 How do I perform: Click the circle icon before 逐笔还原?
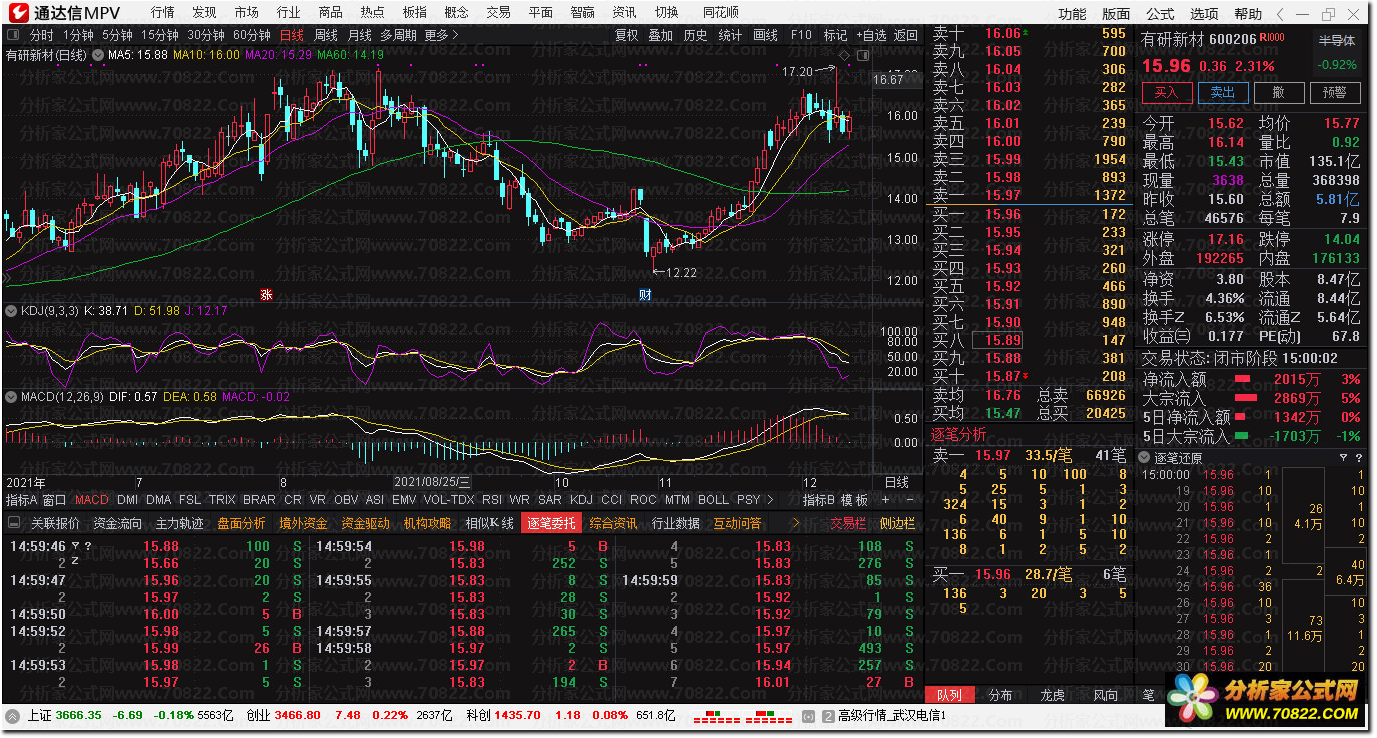[x=1146, y=458]
